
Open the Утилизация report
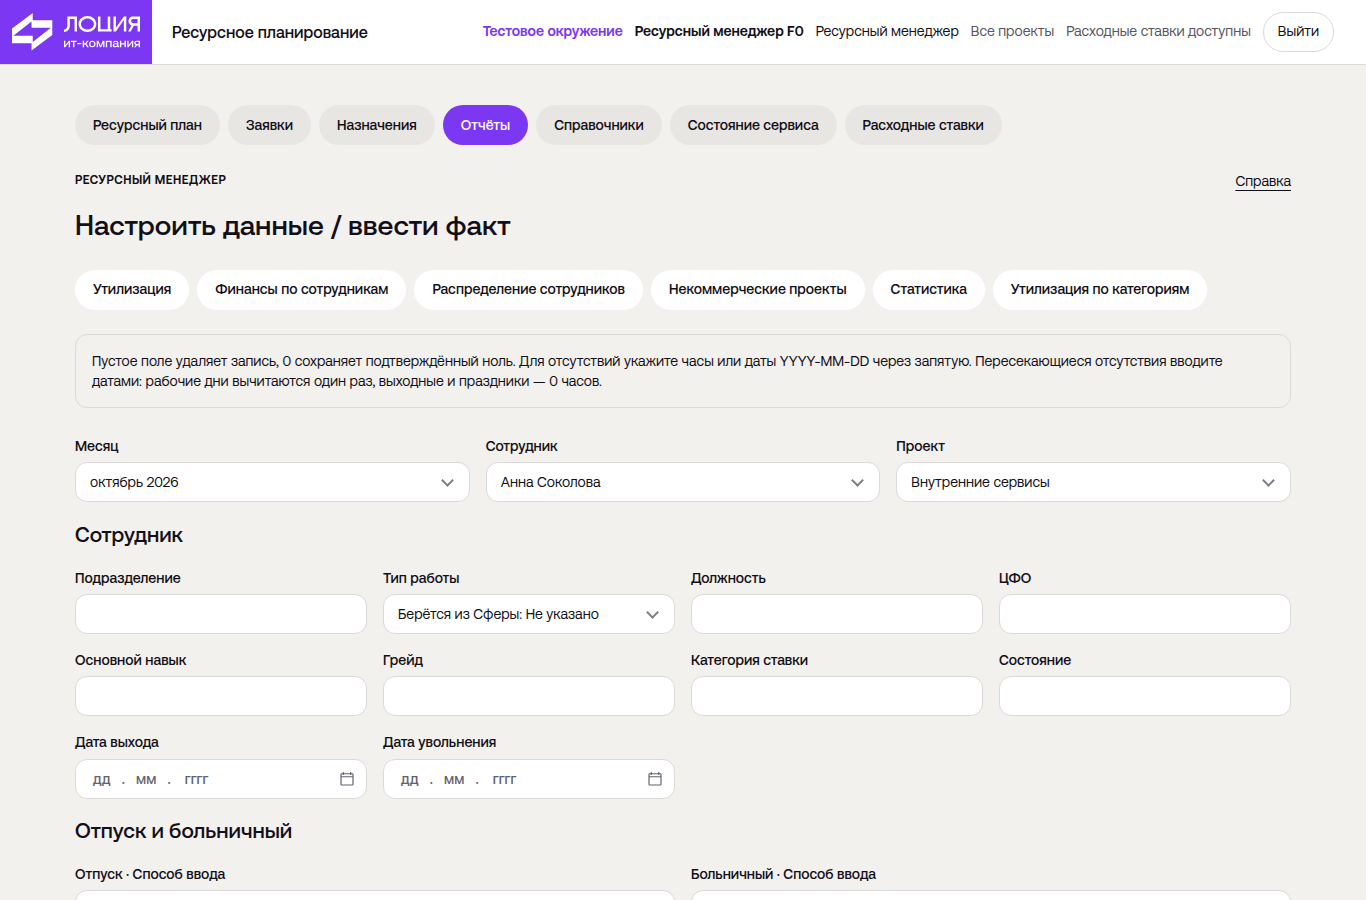coord(132,290)
